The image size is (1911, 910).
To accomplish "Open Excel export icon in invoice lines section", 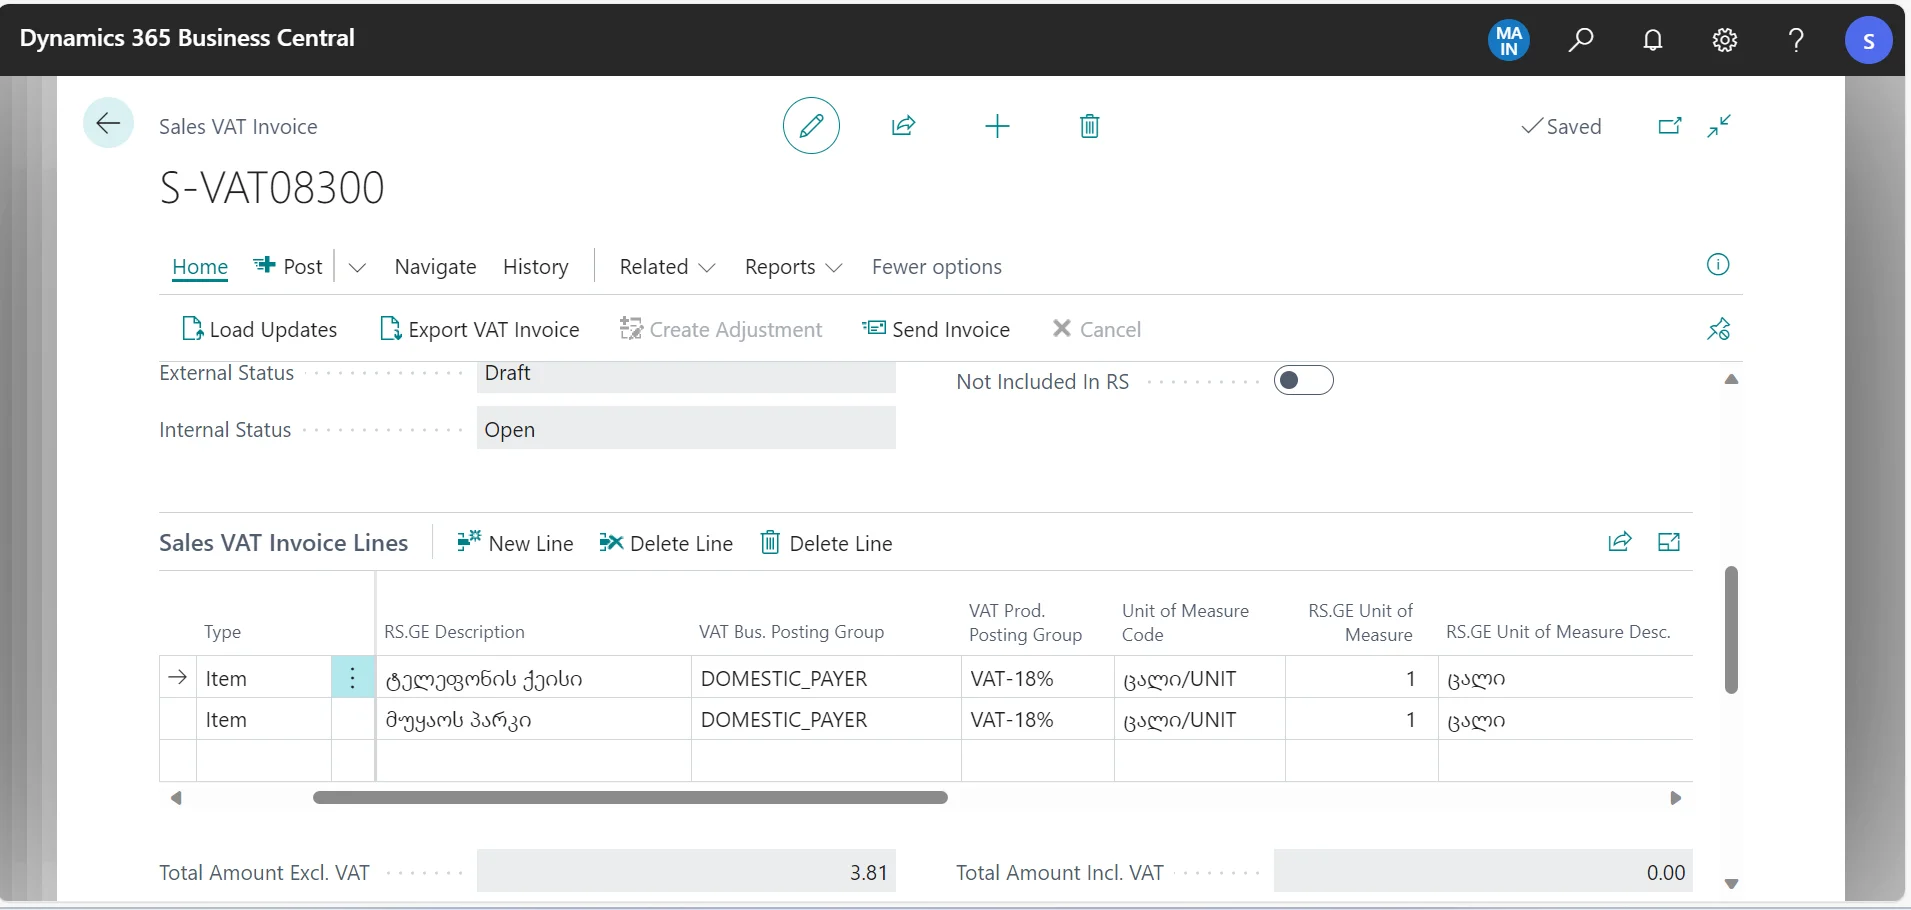I will (1669, 542).
